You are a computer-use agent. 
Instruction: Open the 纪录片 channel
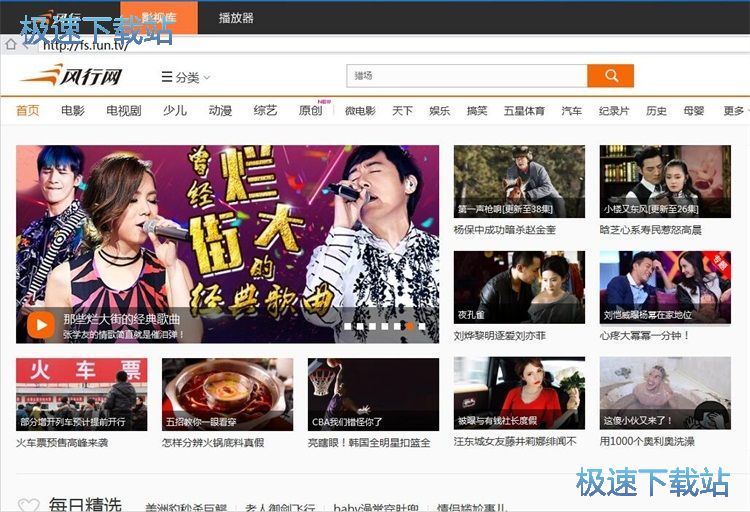point(614,111)
